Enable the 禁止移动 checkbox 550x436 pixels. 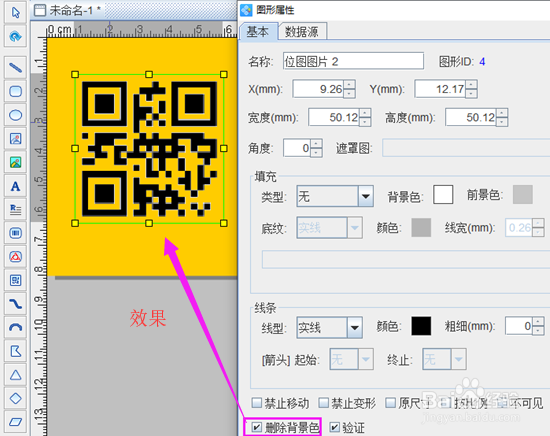point(257,403)
